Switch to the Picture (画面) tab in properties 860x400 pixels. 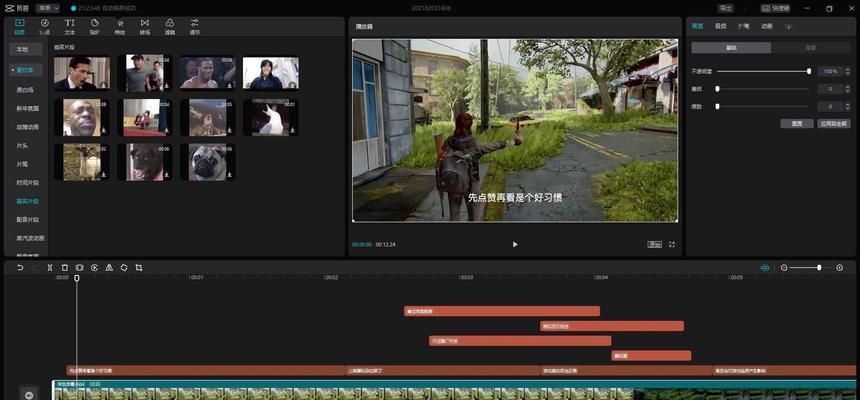(697, 26)
